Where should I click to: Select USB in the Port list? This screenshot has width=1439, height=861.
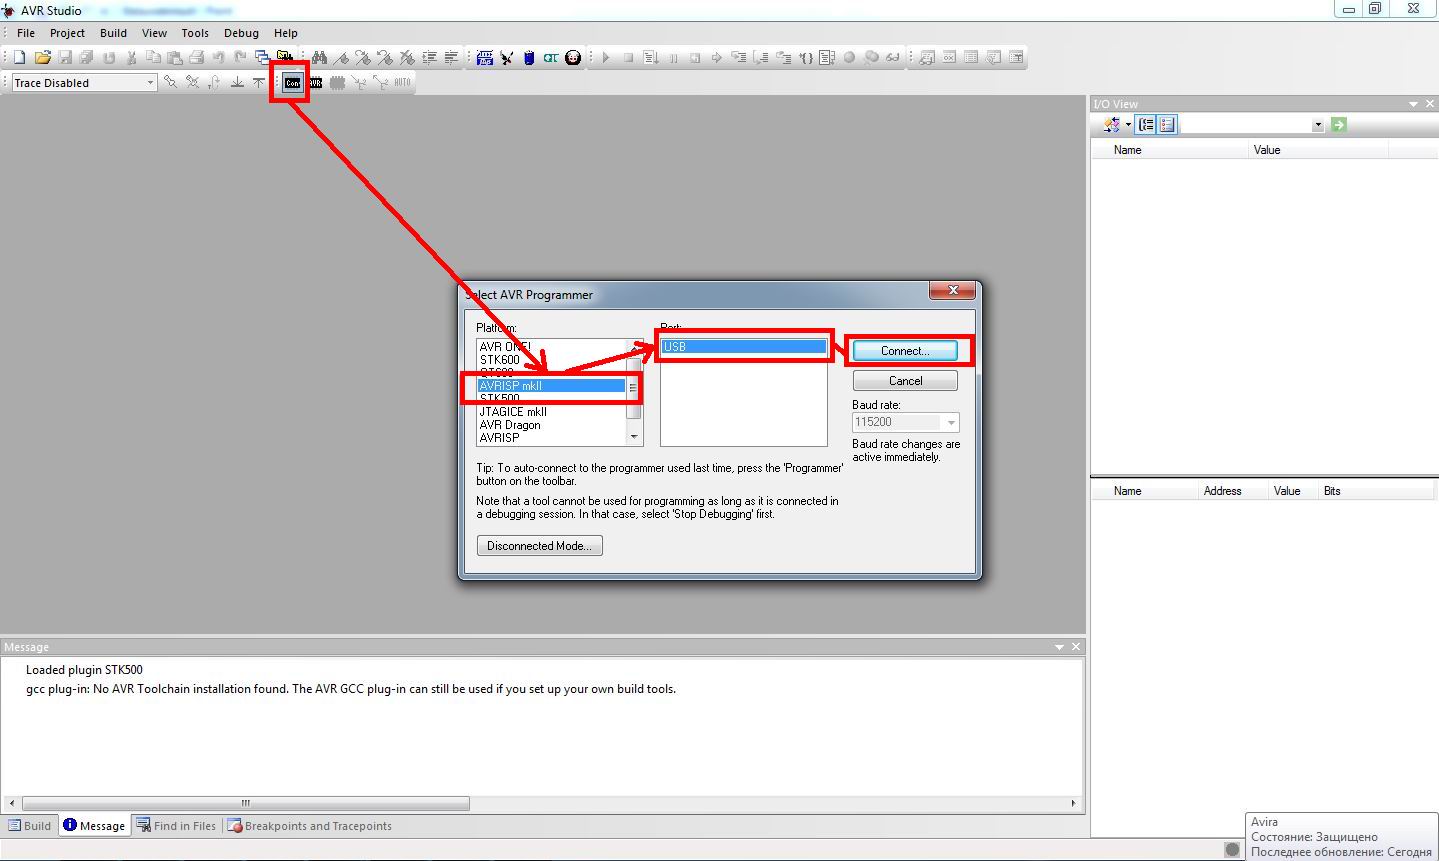point(744,347)
